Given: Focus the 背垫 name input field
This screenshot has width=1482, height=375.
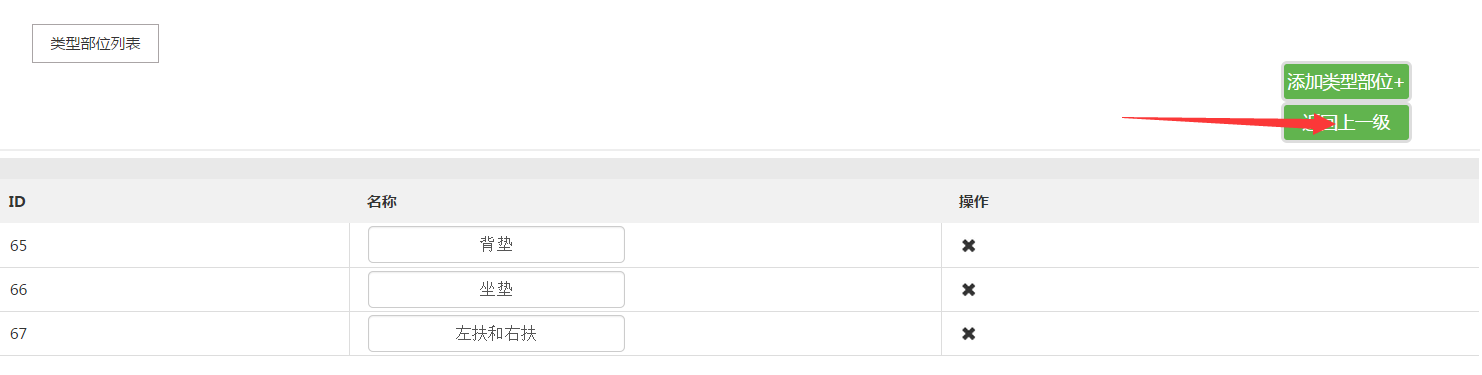Looking at the screenshot, I should 496,245.
